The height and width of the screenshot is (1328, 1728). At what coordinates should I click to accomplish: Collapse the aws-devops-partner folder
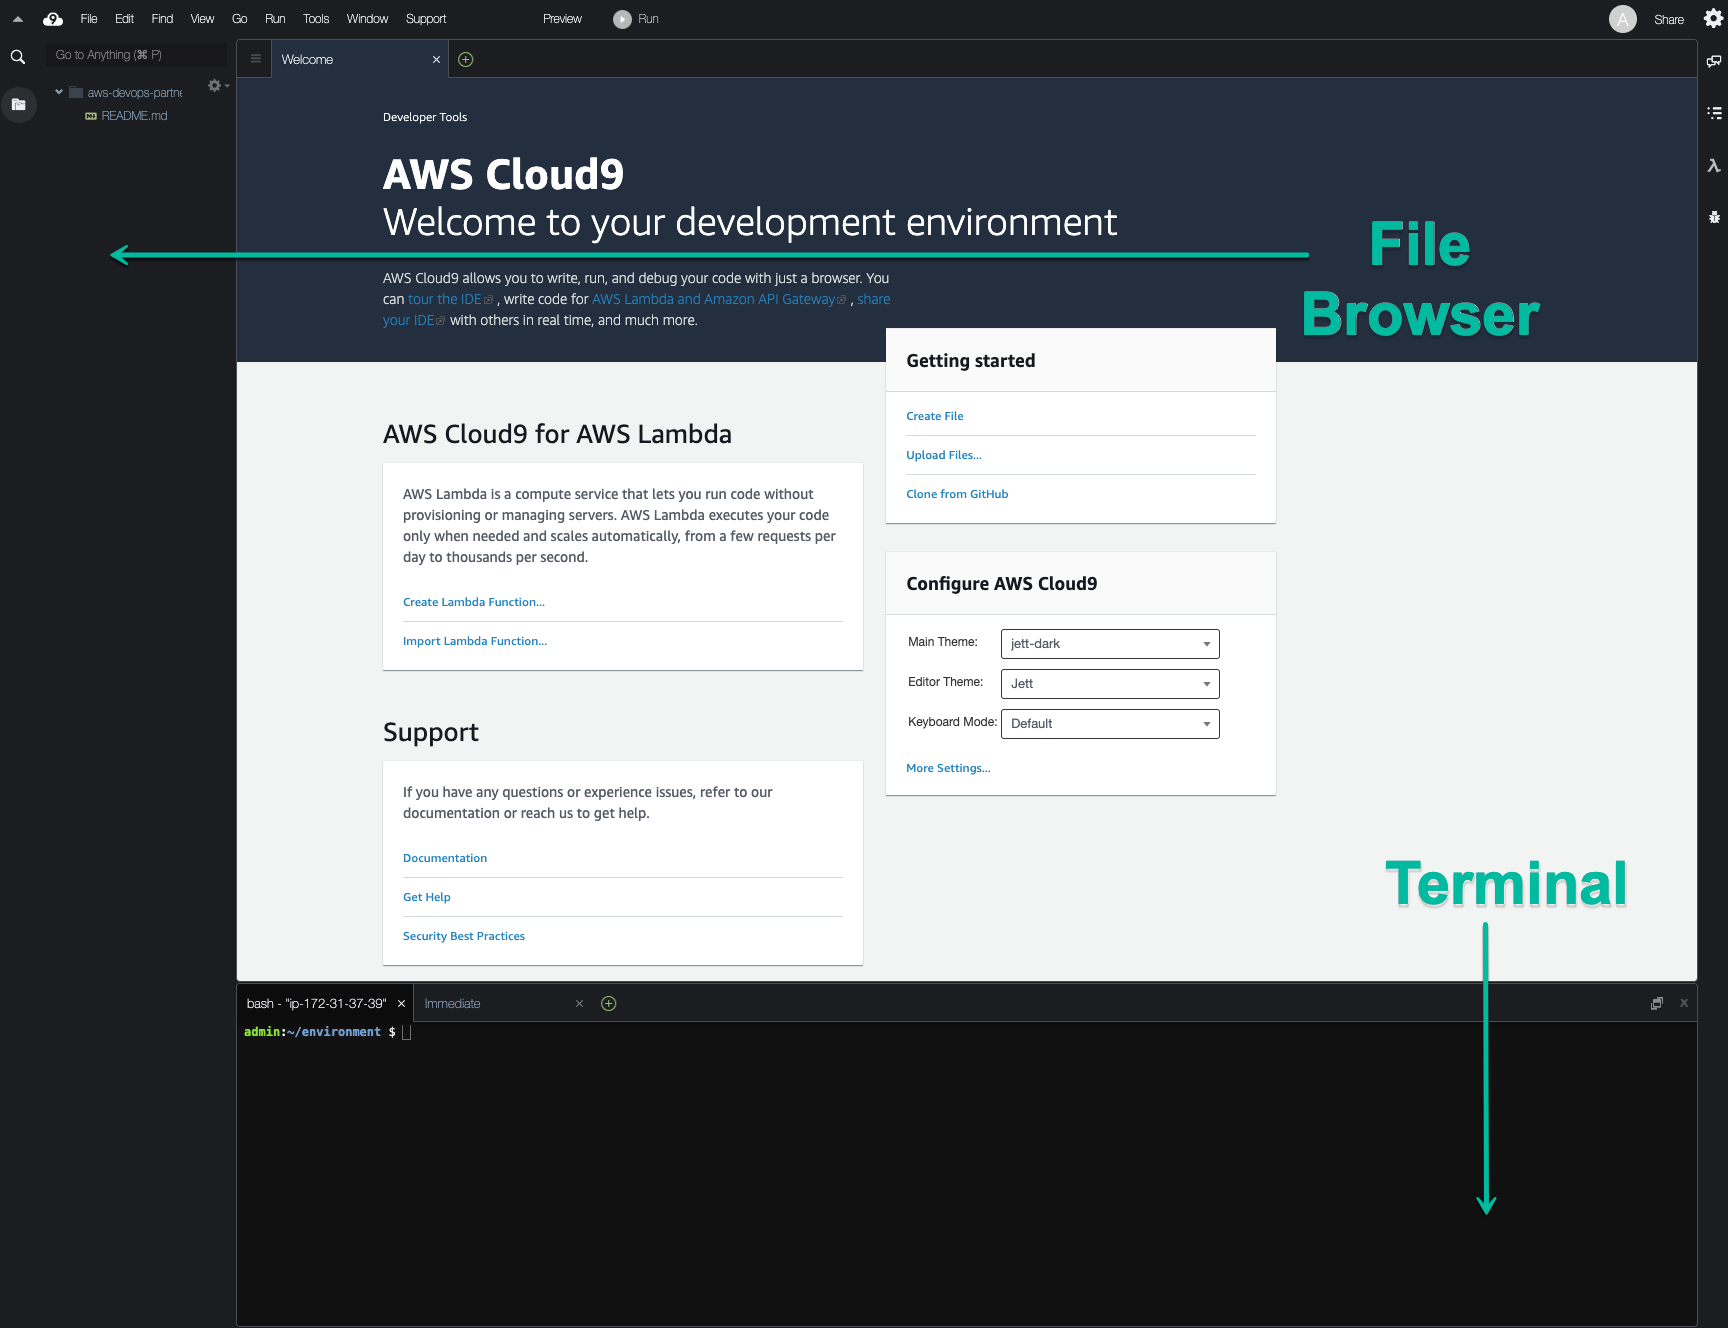pos(59,92)
